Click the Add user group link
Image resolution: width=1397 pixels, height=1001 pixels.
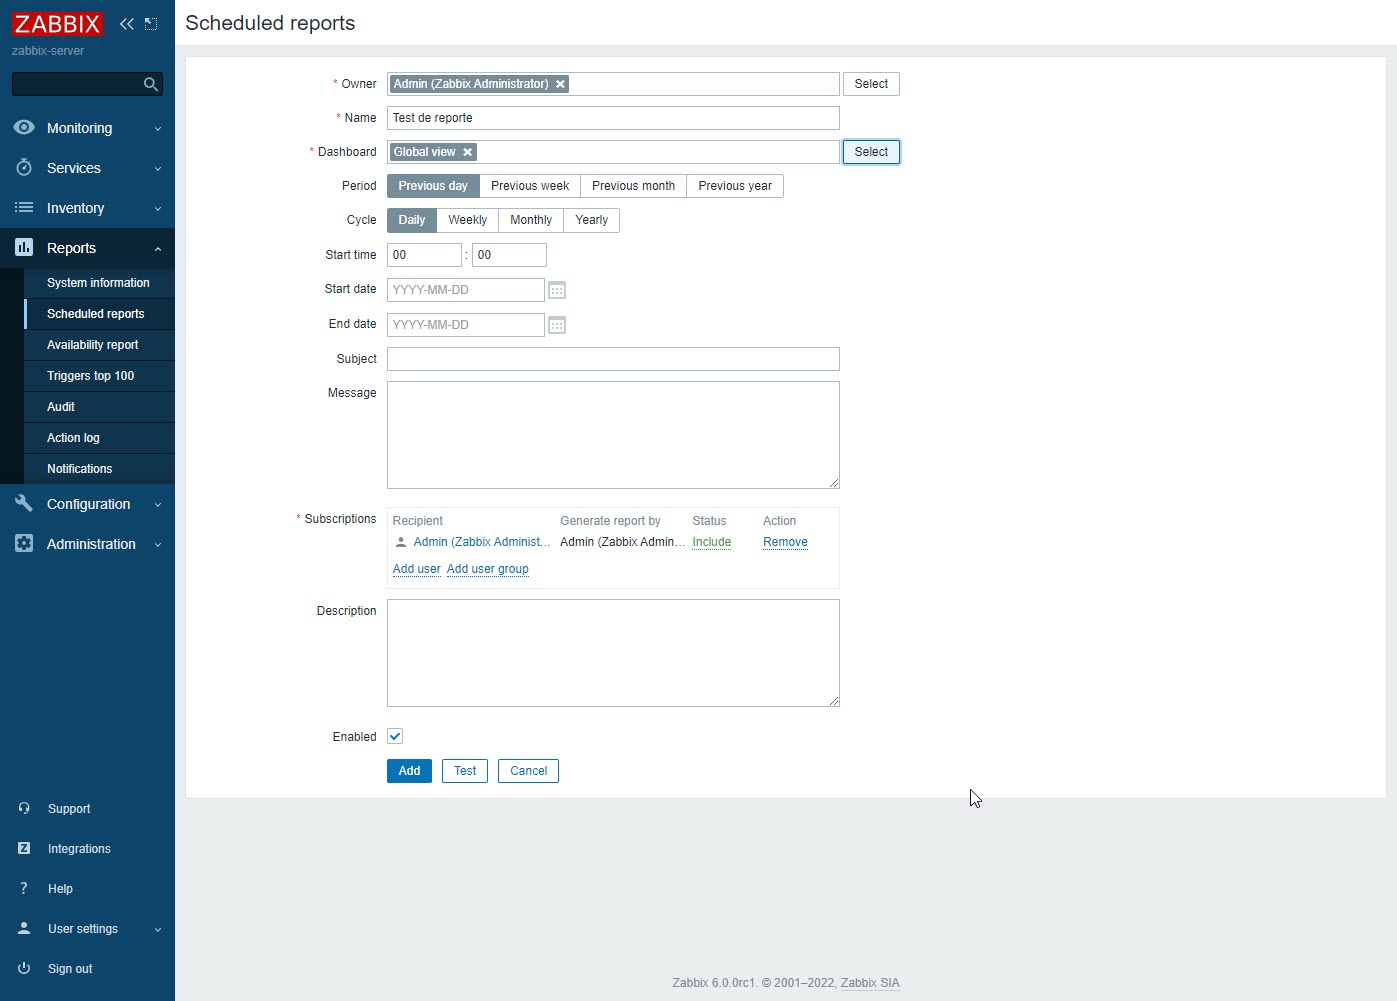487,569
